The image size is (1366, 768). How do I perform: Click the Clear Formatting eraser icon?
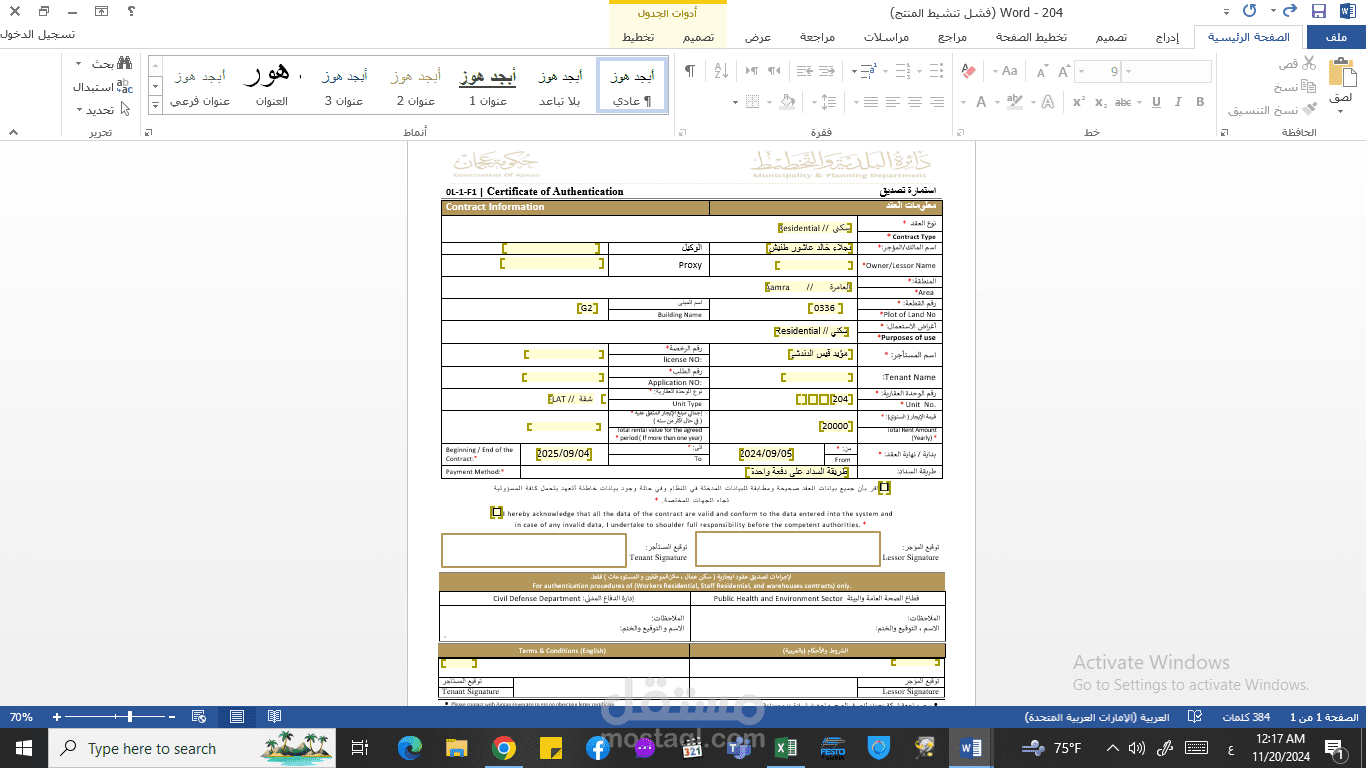tap(967, 71)
